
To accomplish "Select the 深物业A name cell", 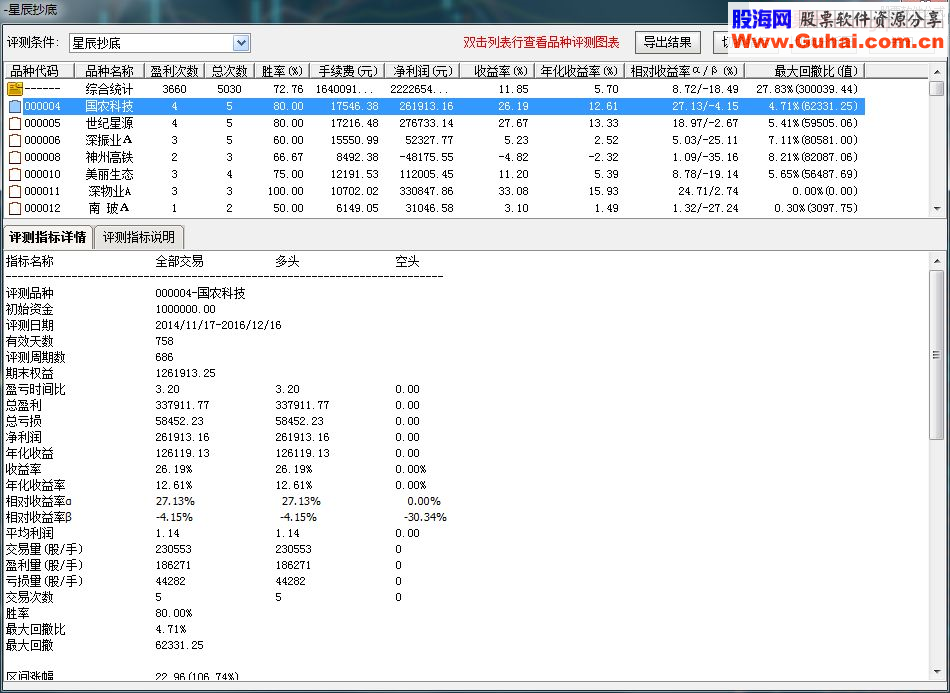I will (109, 191).
